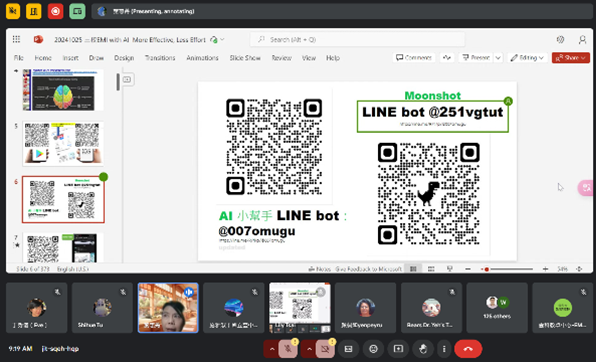Expand the file name dropdown chevron

(x=222, y=40)
